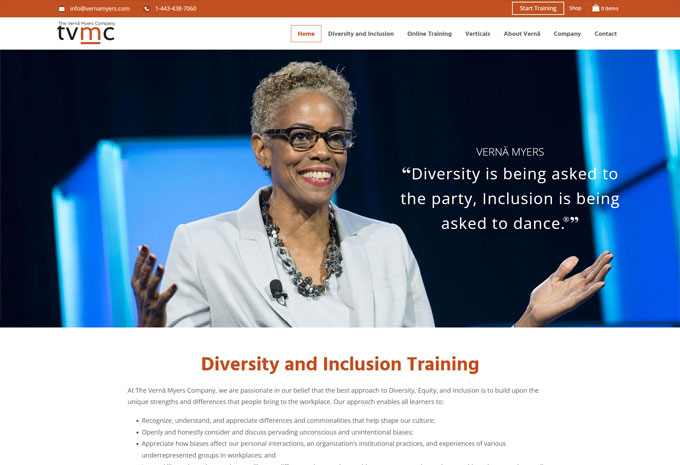This screenshot has height=465, width=680.
Task: Open the Company menu item
Action: point(567,34)
